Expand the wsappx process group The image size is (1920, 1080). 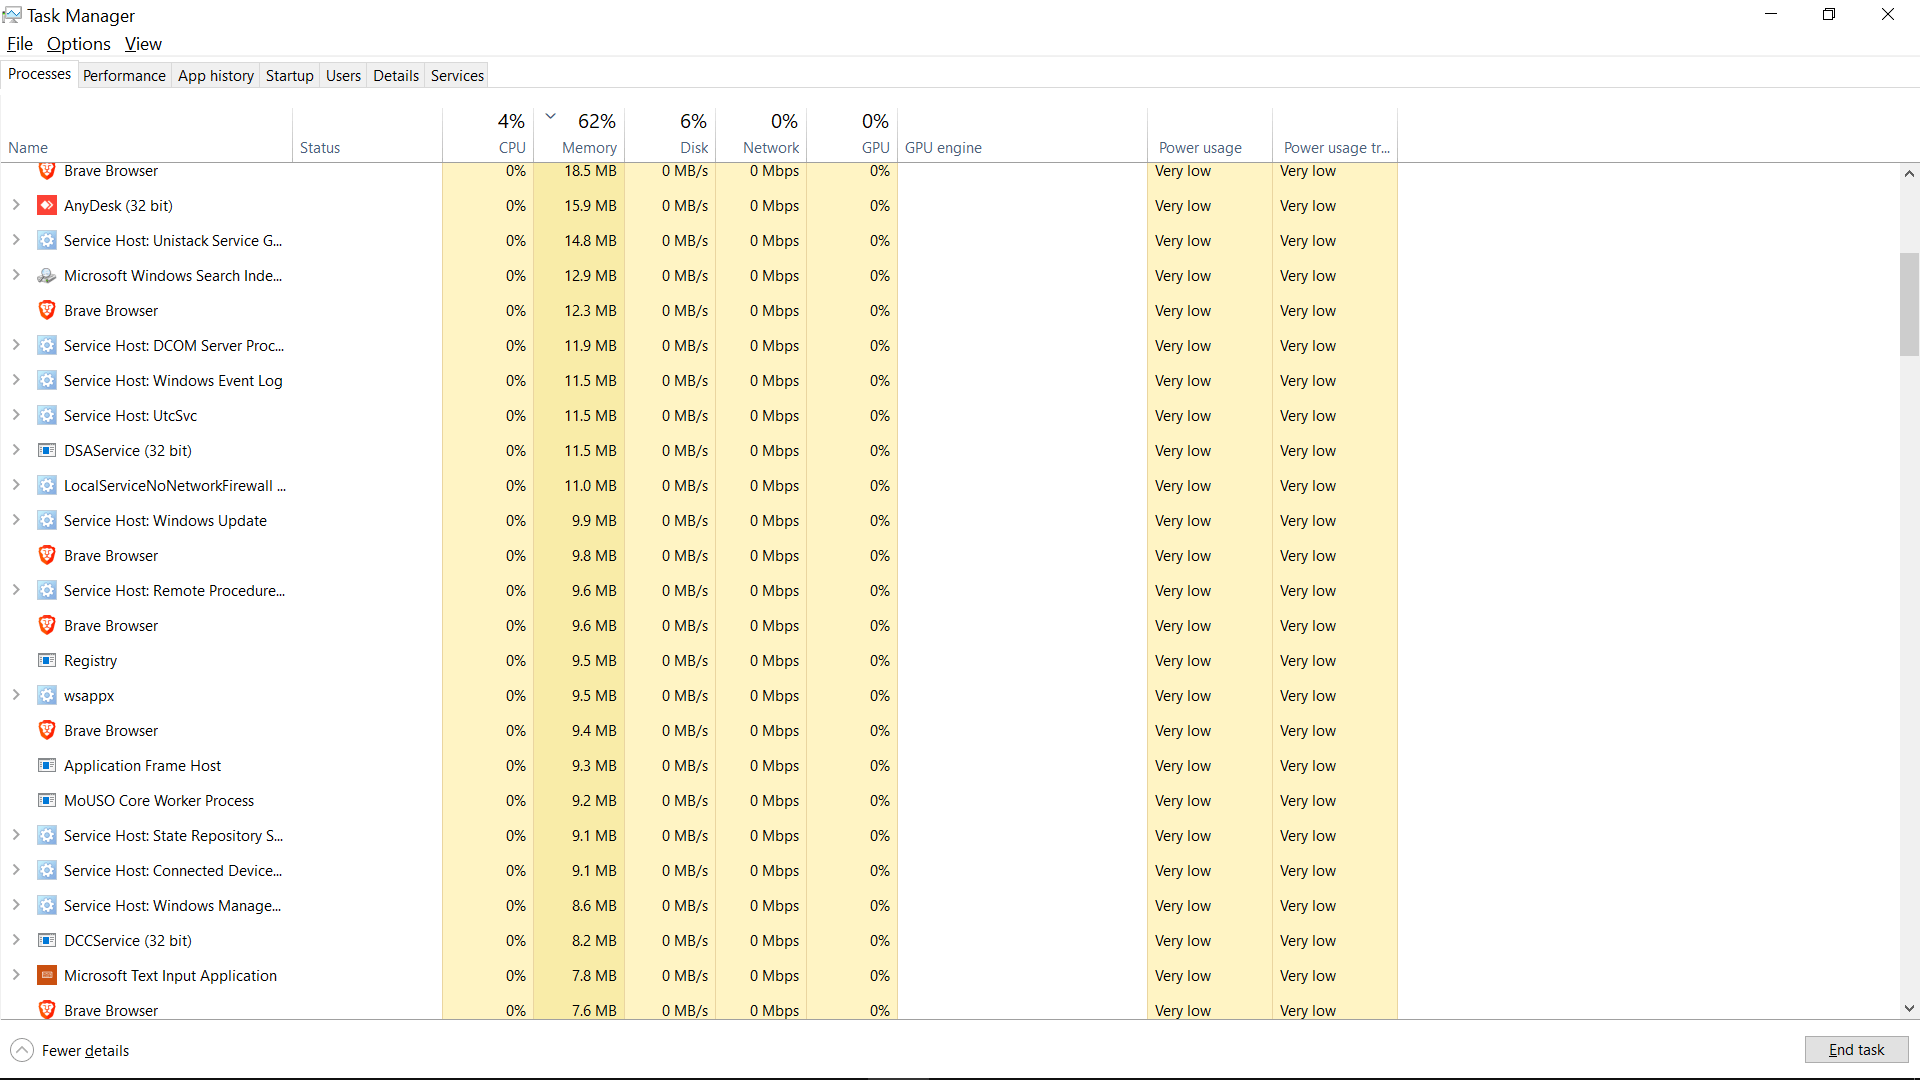tap(16, 695)
